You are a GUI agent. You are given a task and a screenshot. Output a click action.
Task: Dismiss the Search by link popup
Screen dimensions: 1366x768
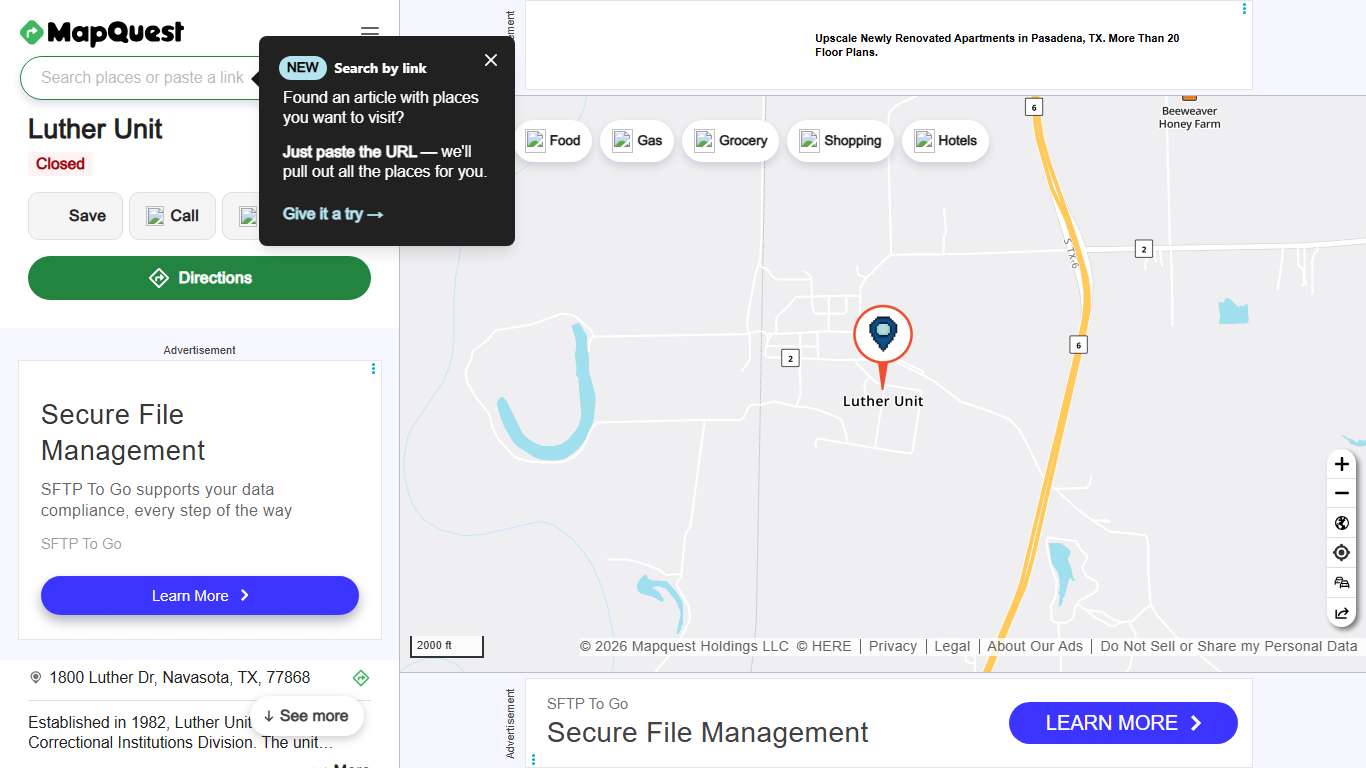(491, 60)
